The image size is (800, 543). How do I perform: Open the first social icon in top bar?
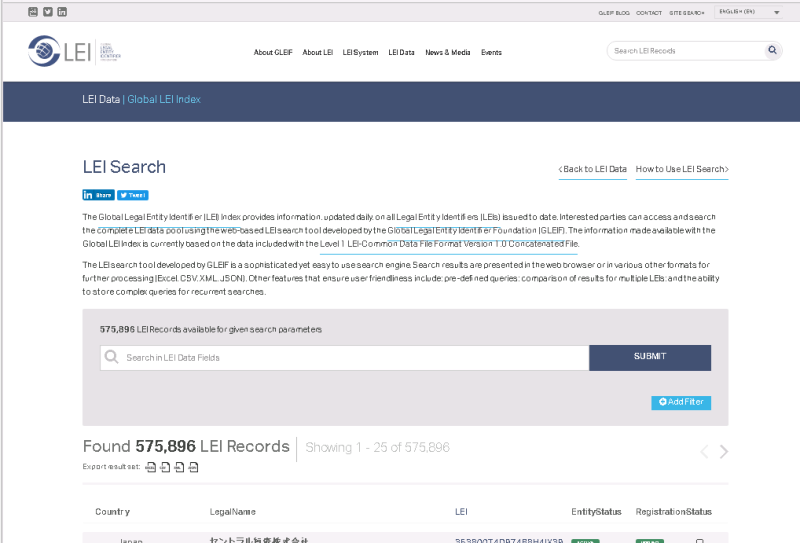33,12
